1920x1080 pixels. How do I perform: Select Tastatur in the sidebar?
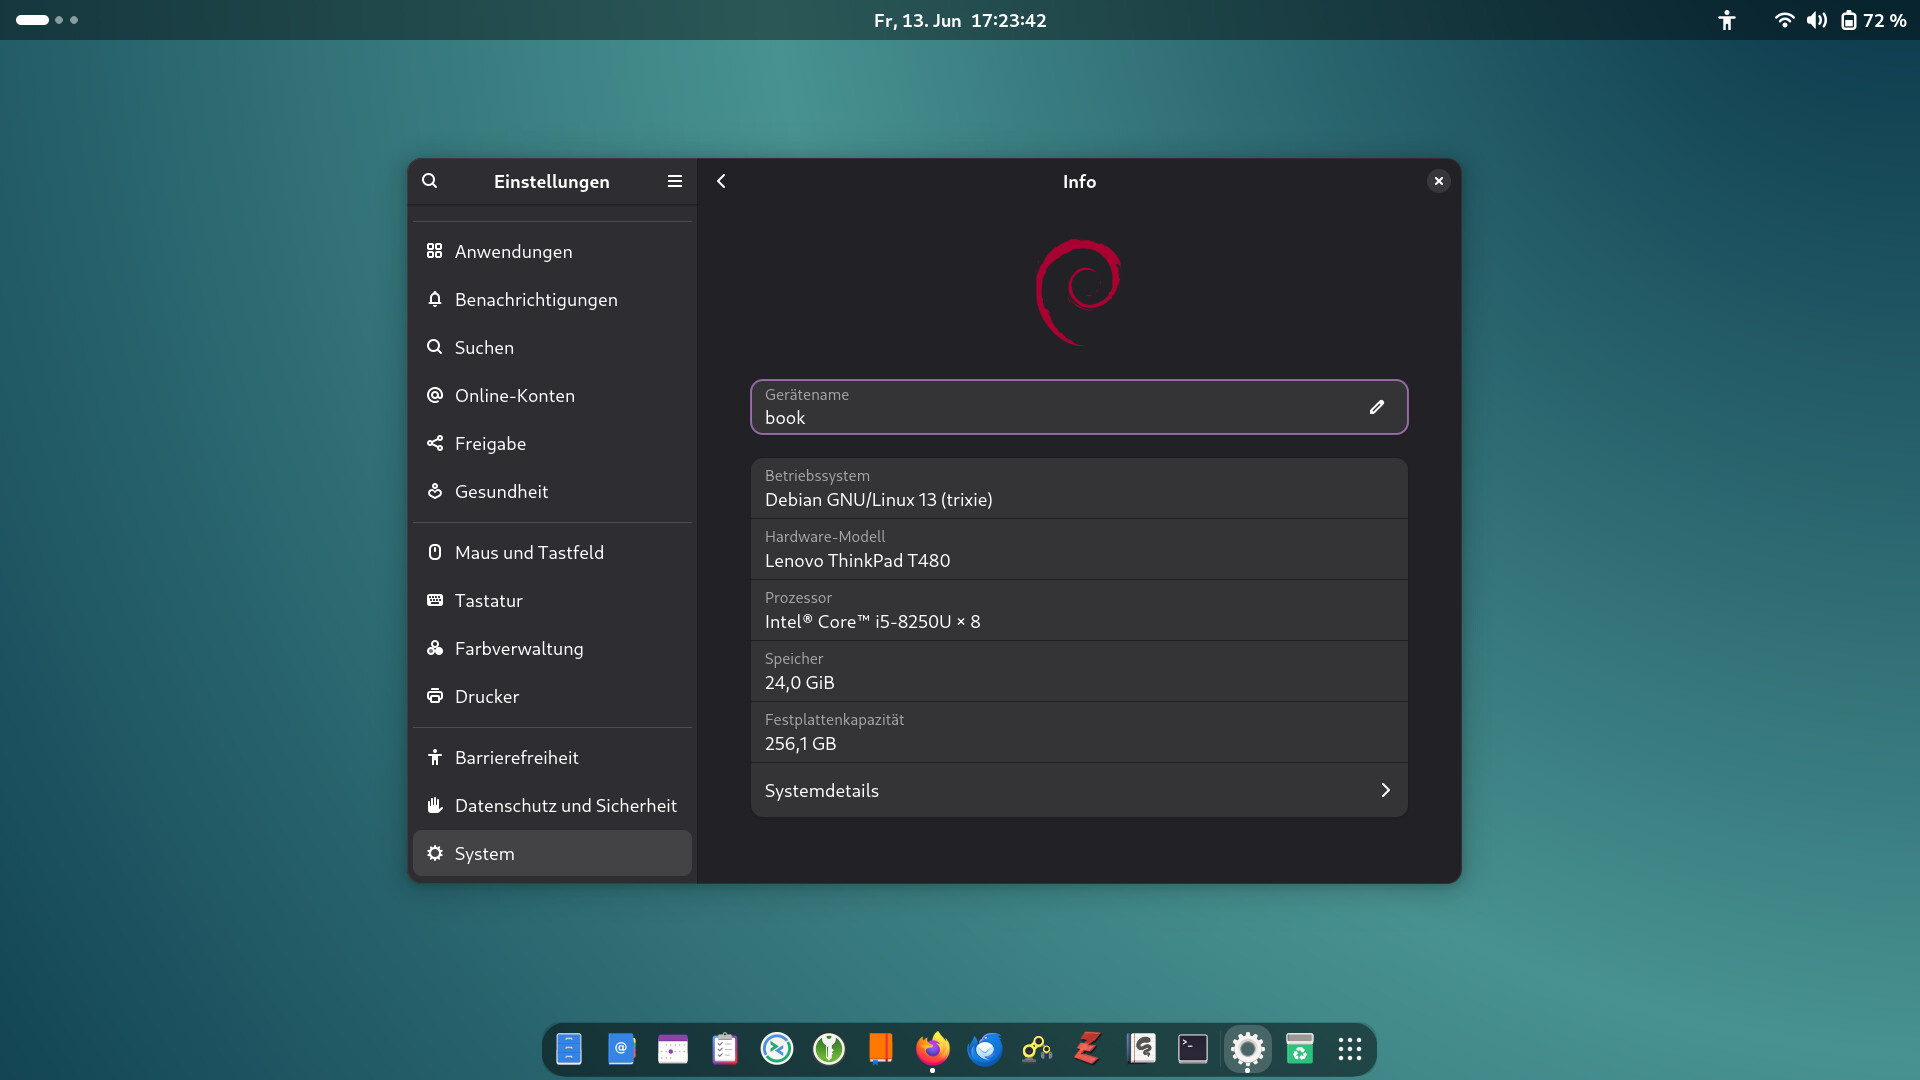[552, 600]
